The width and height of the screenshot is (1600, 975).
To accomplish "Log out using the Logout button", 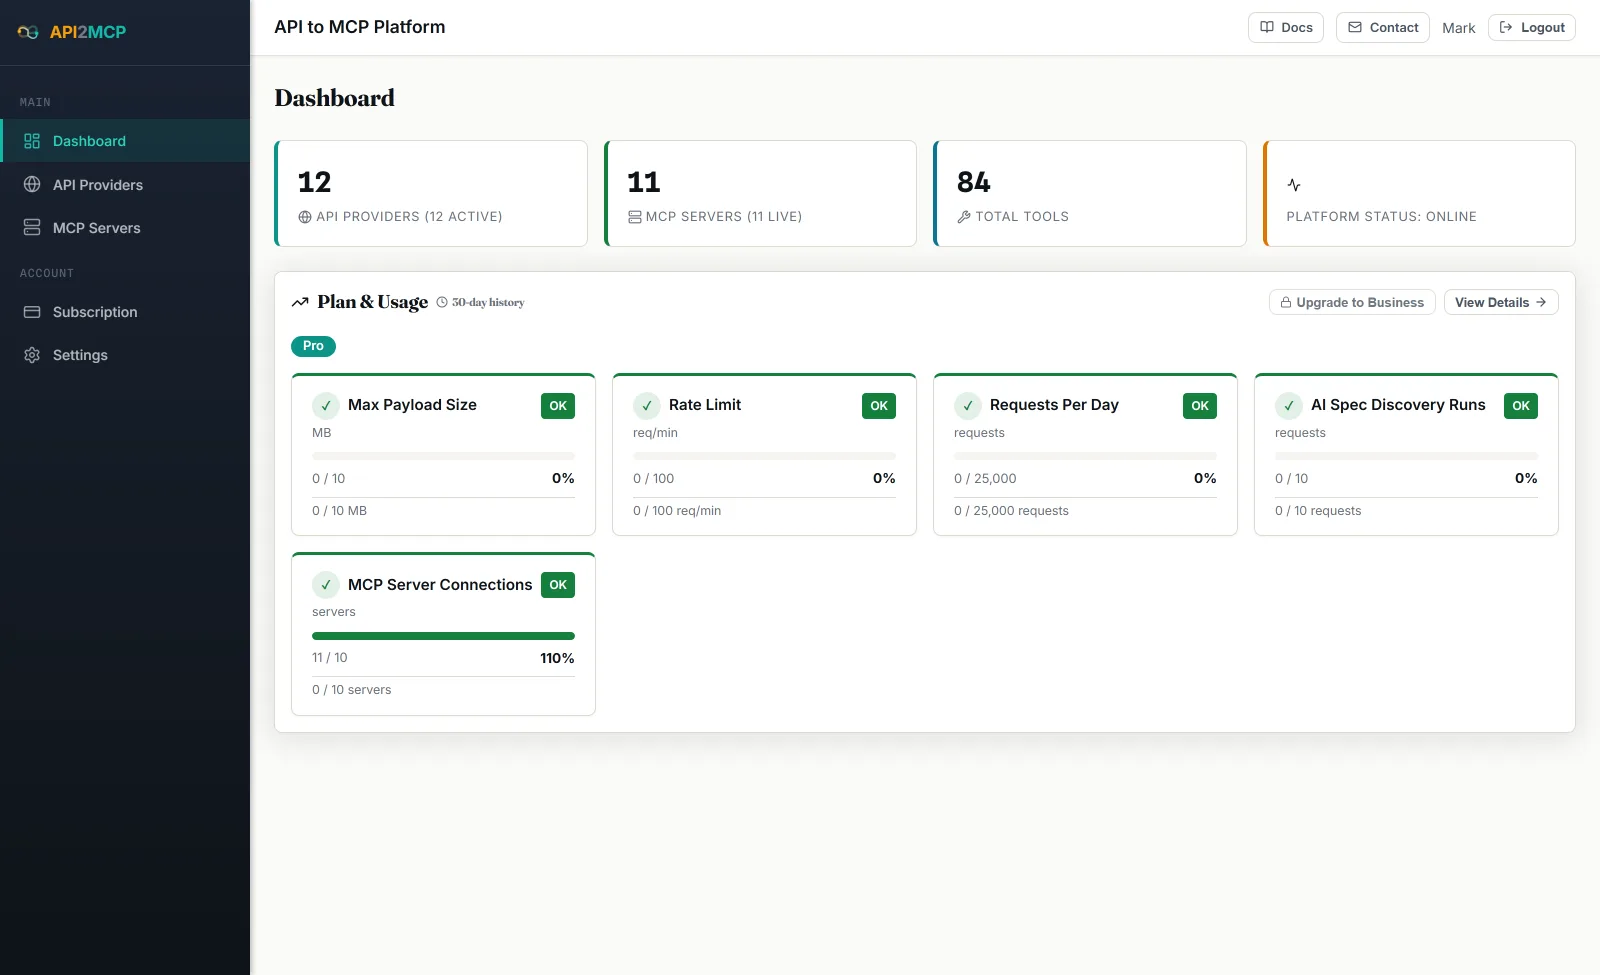I will point(1532,28).
